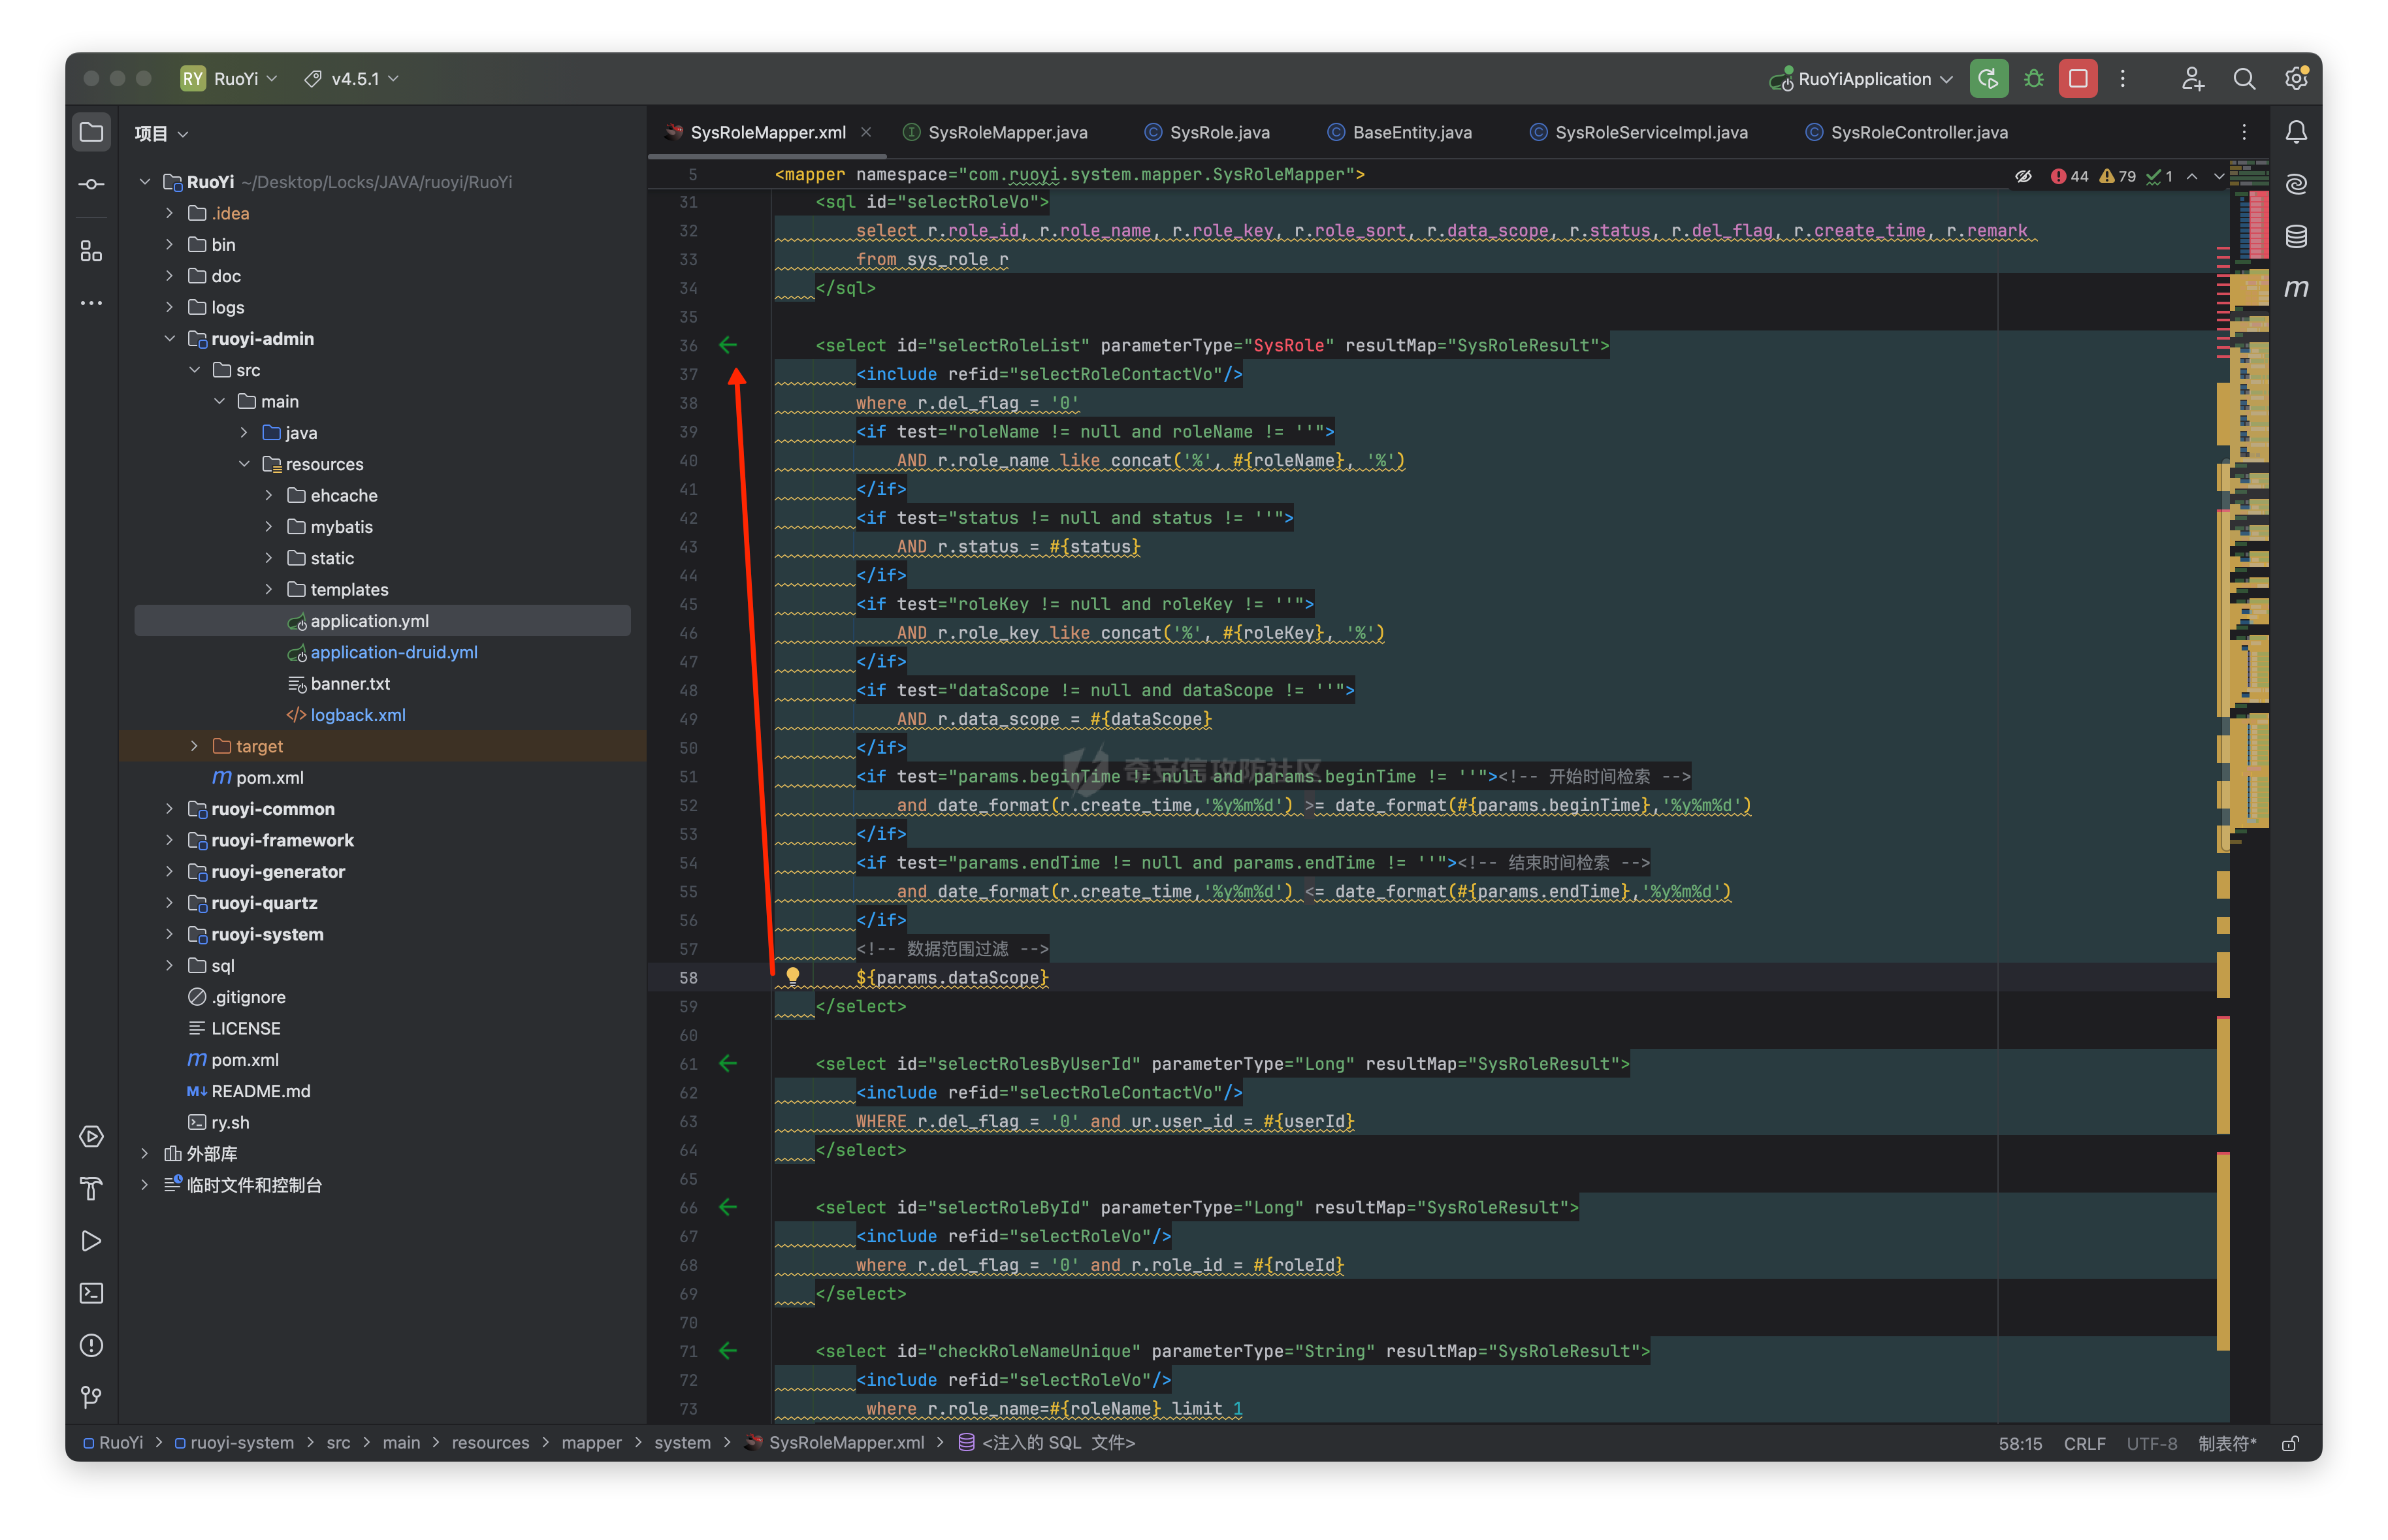
Task: Click lightbulb intention on line 58
Action: [792, 976]
